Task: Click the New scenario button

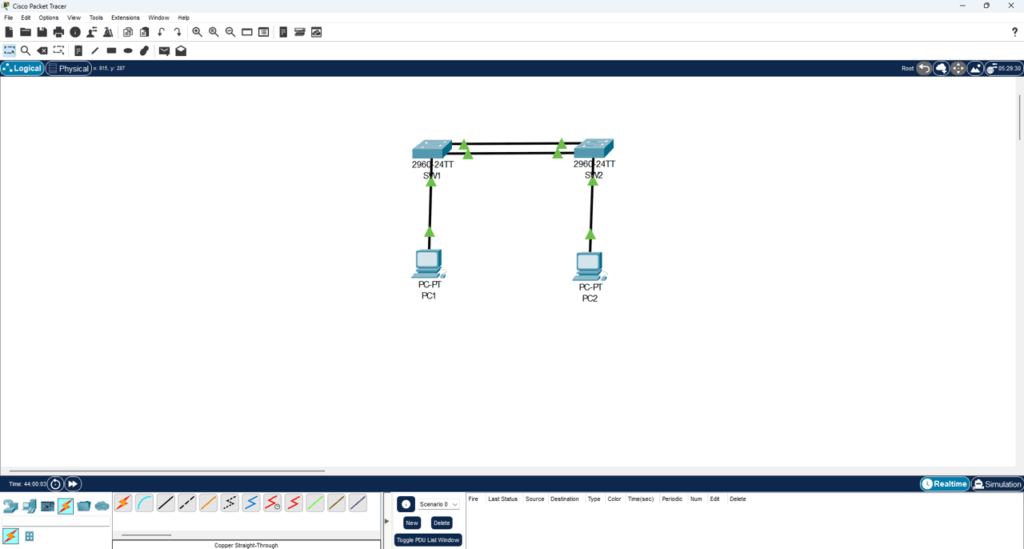Action: (x=411, y=522)
